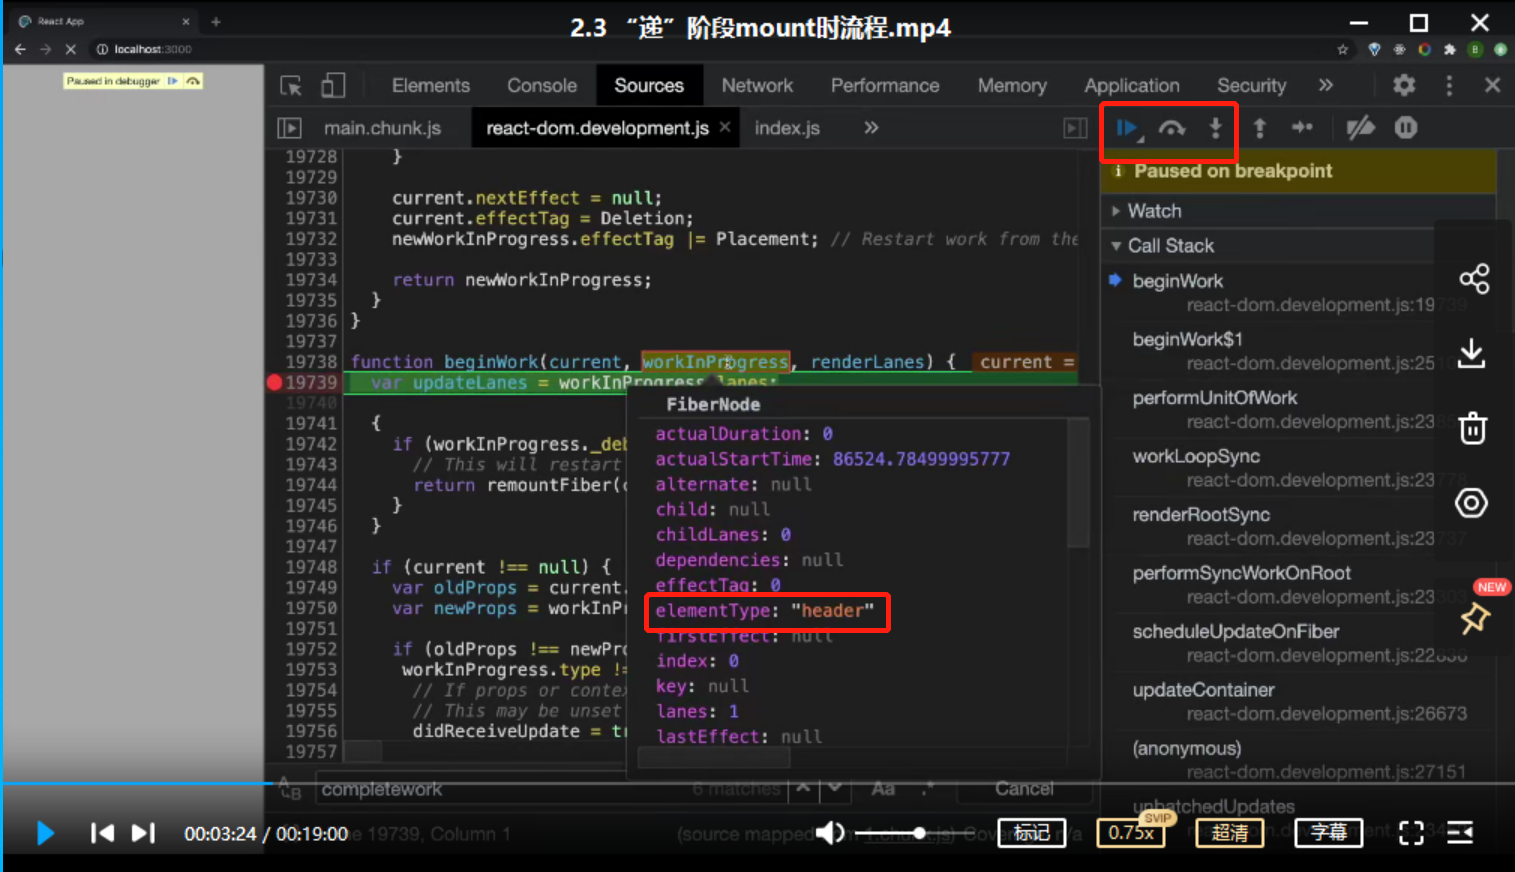Open main.chunk.js file tab
1515x872 pixels.
382,128
